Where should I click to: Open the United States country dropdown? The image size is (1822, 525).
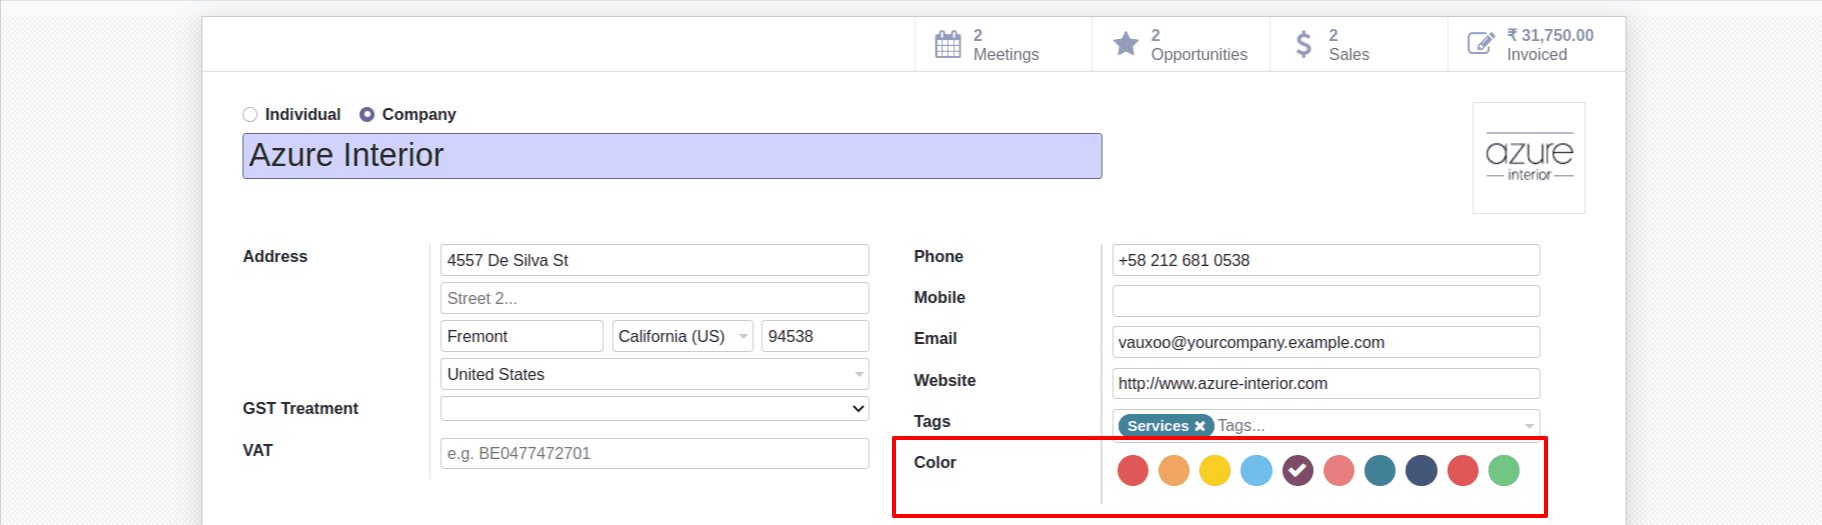tap(858, 375)
